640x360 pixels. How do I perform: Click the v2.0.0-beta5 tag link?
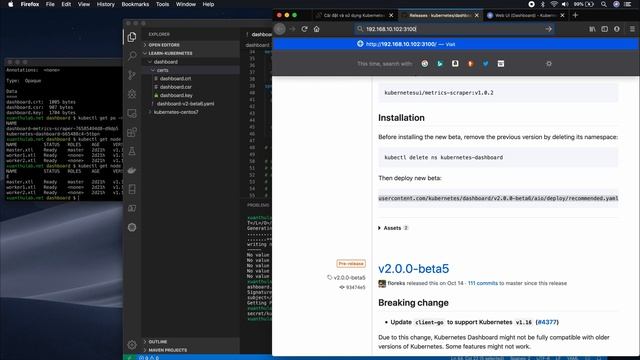pos(347,278)
